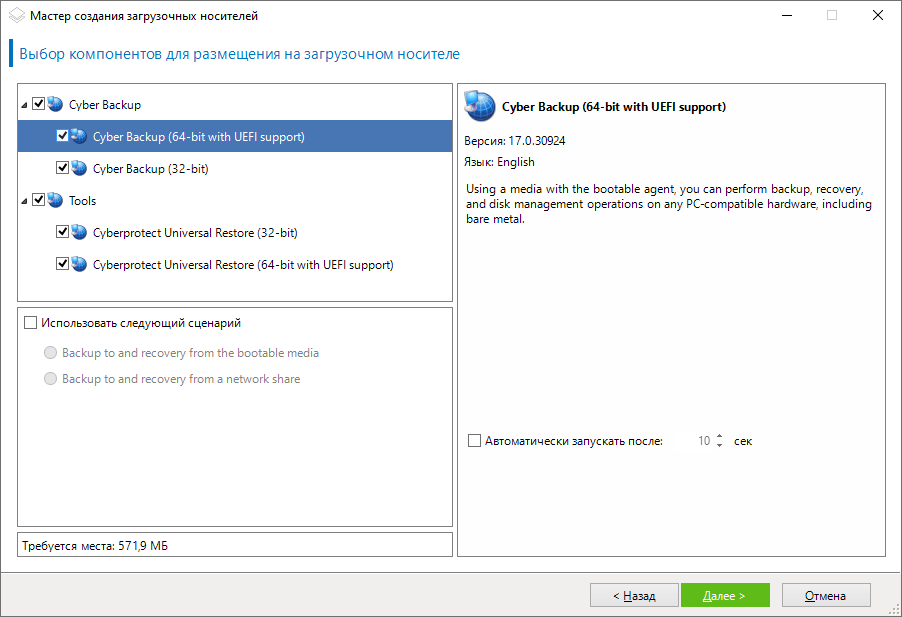Select the Tools tree item label
The image size is (902, 617).
tap(83, 201)
